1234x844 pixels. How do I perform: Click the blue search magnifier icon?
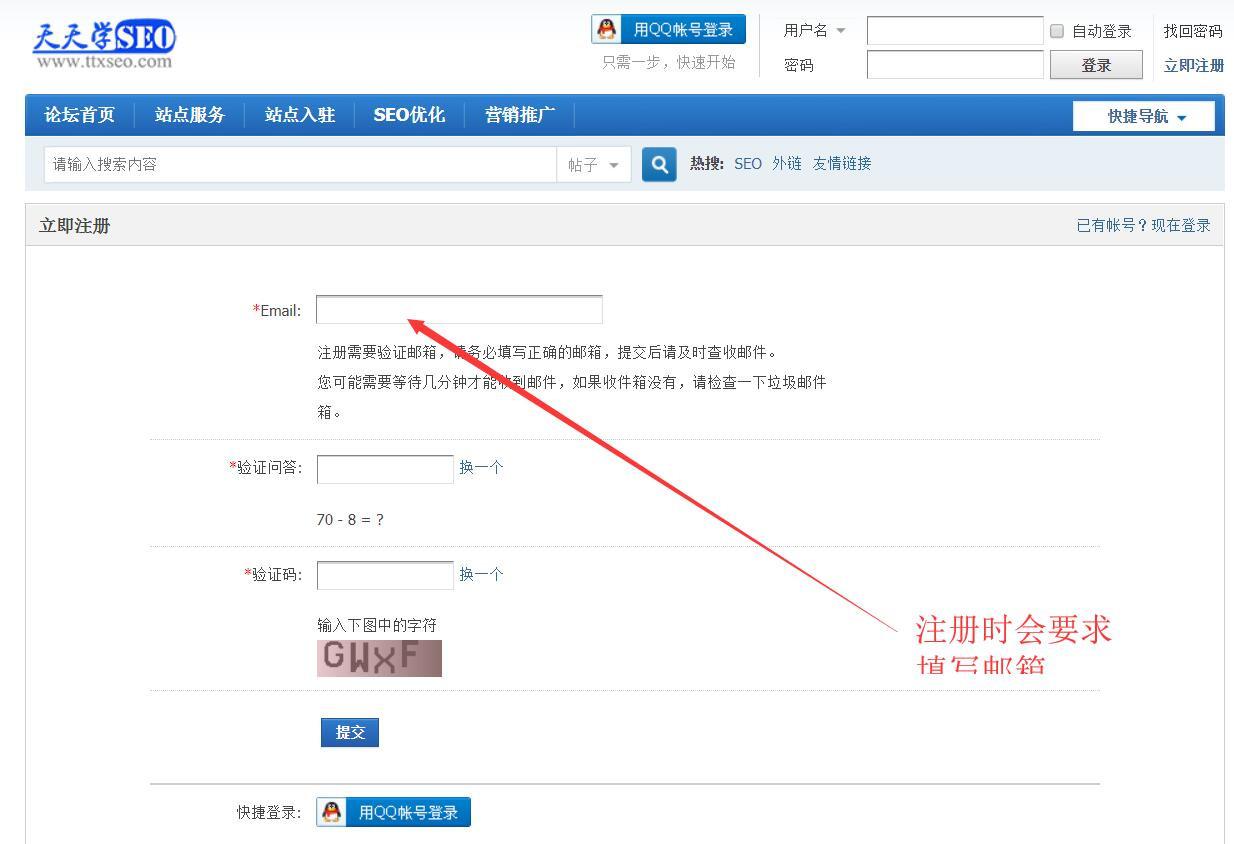pos(659,163)
